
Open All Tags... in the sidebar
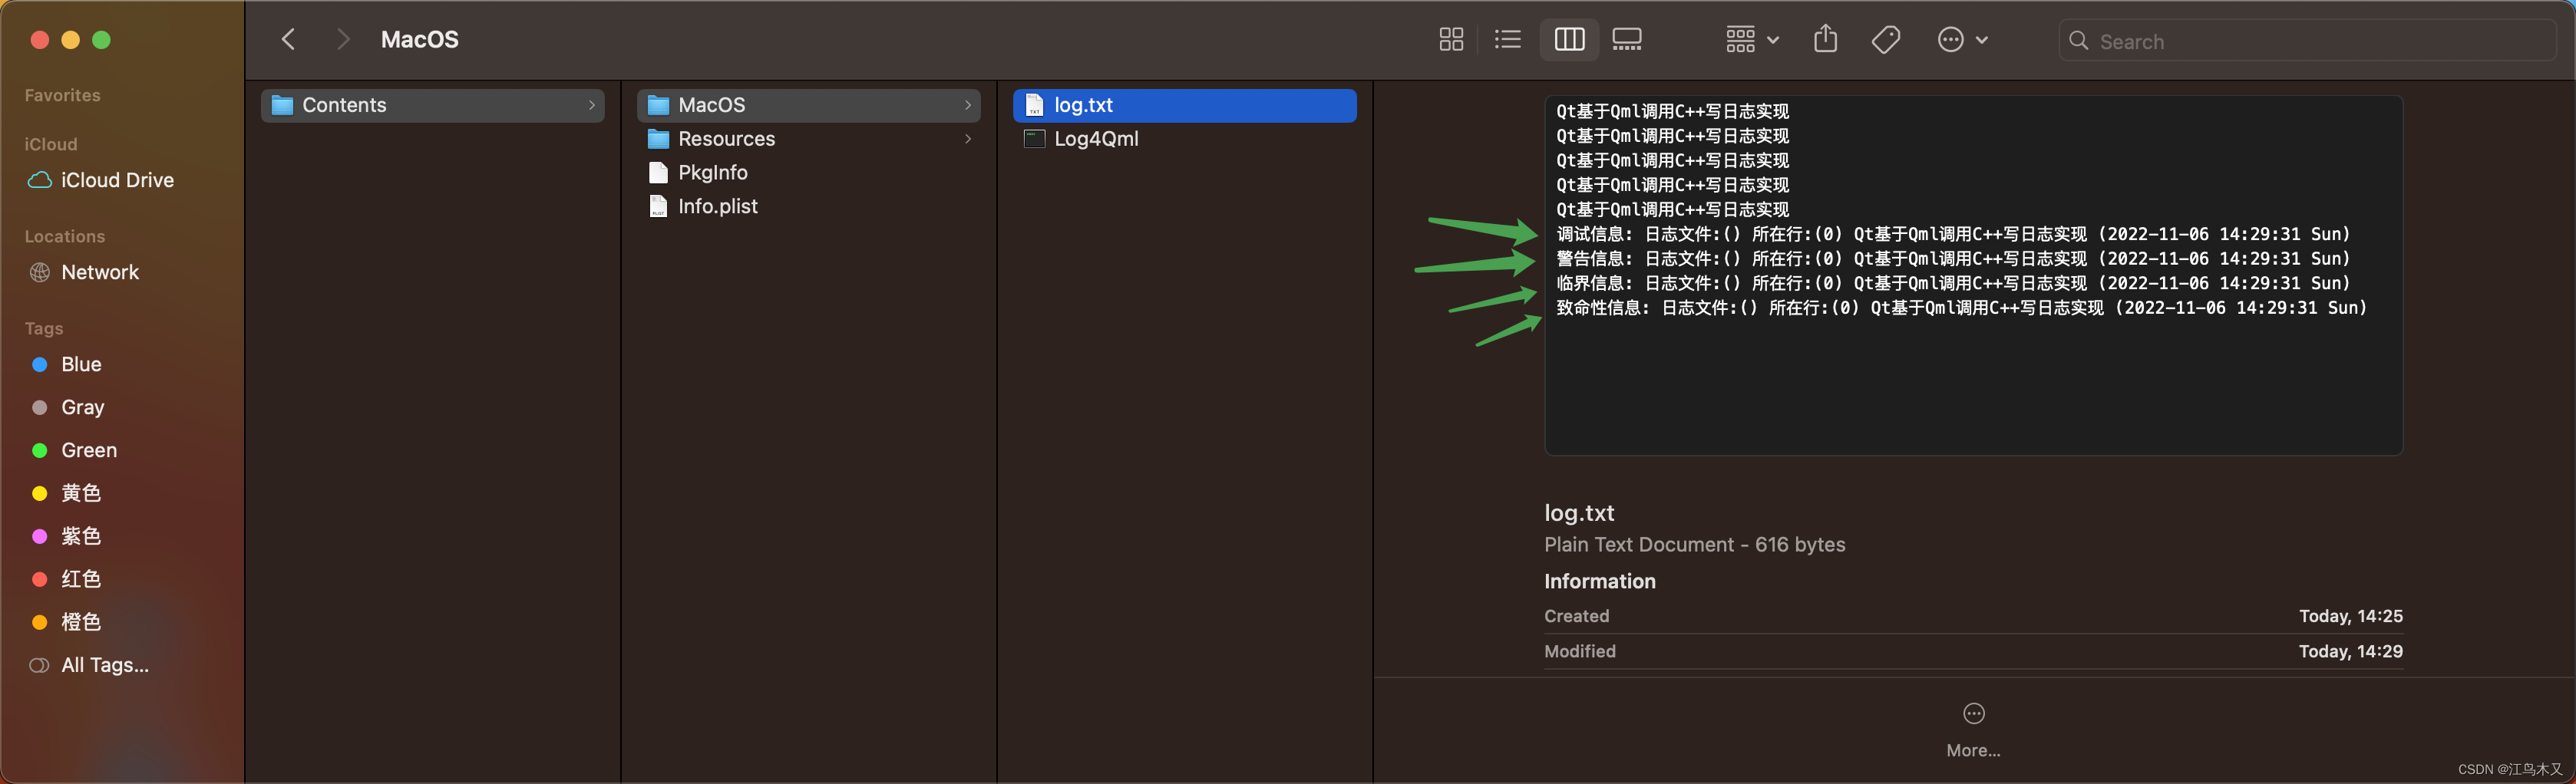click(103, 664)
